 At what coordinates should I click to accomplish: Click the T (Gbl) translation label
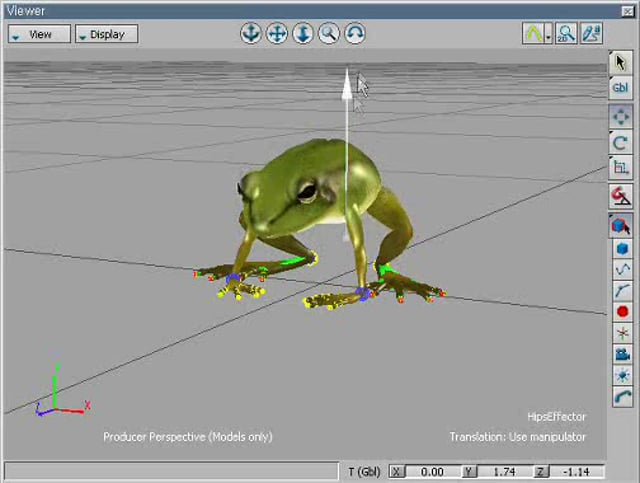[x=364, y=472]
